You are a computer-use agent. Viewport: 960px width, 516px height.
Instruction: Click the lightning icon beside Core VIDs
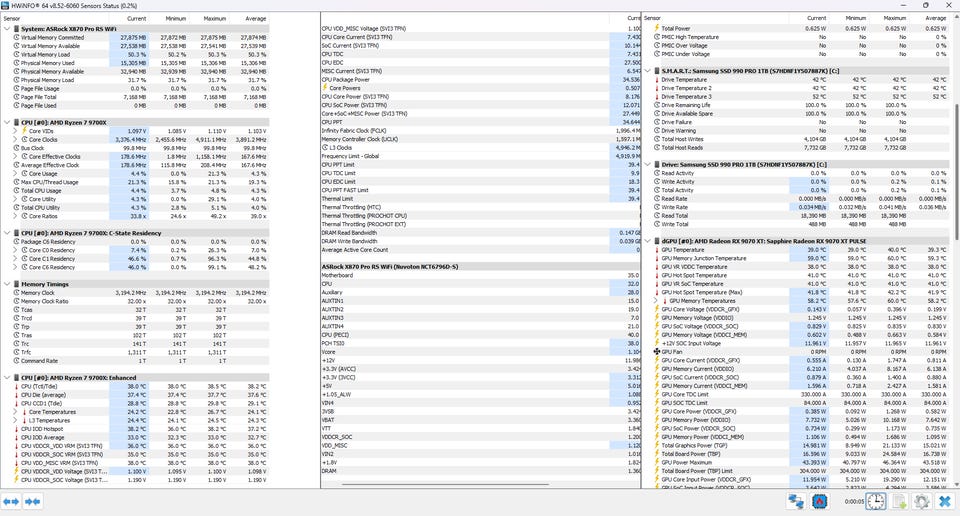(24, 131)
